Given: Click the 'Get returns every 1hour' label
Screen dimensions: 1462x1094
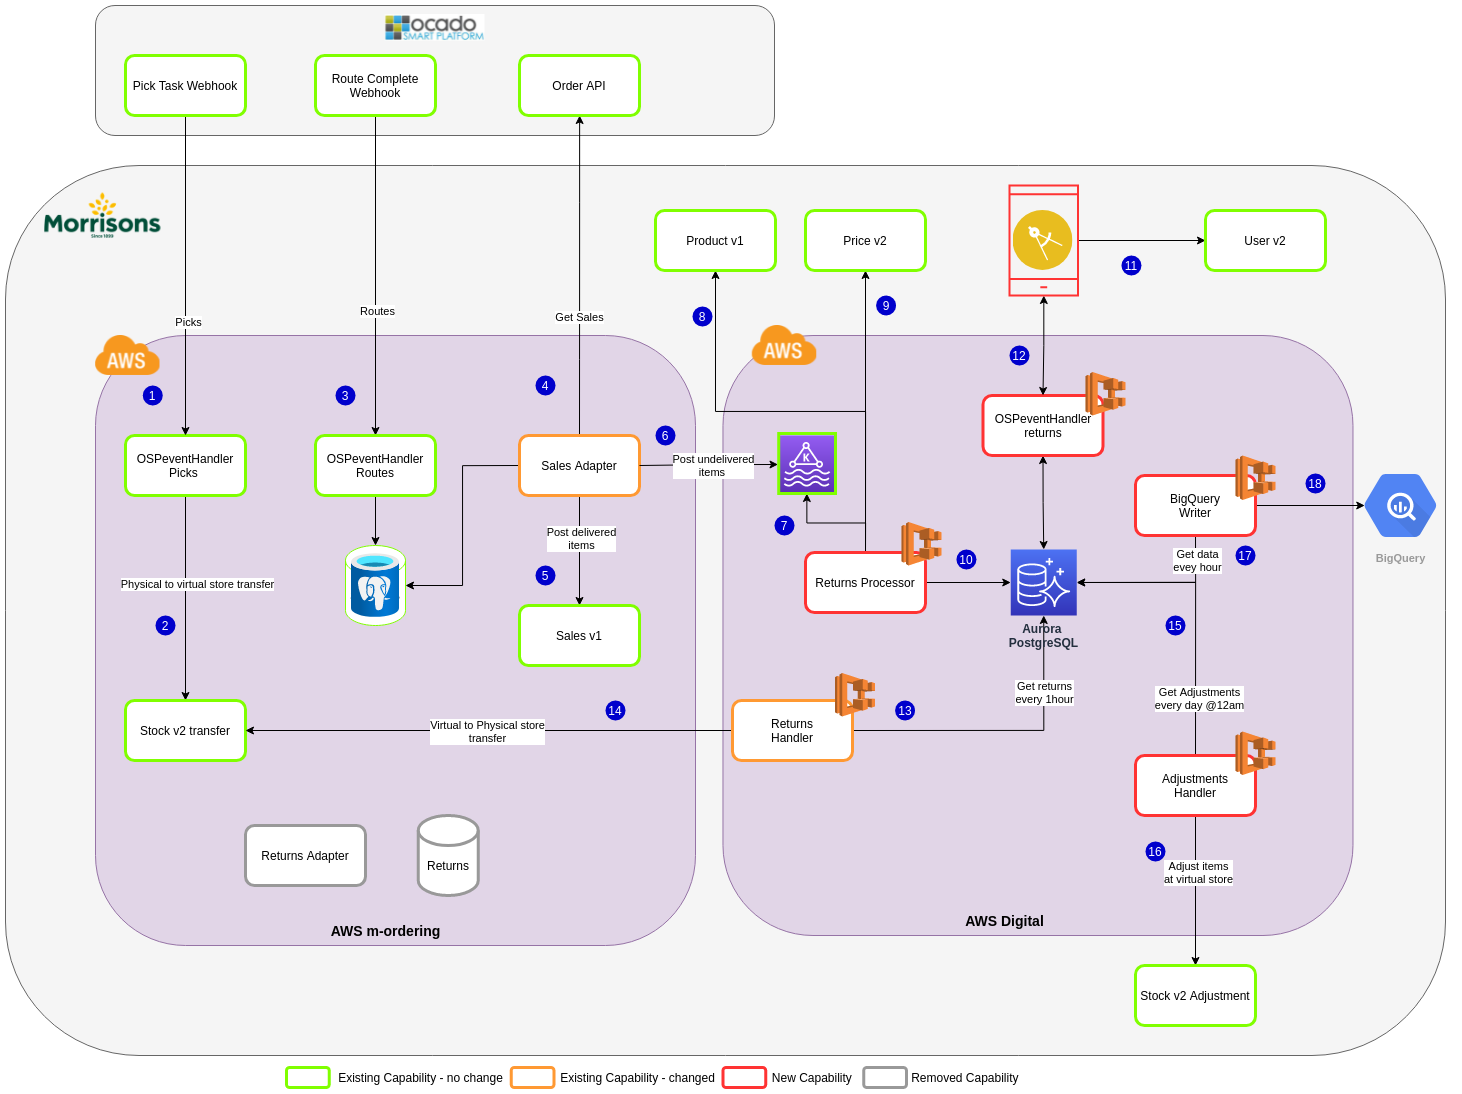Looking at the screenshot, I should point(1044,692).
